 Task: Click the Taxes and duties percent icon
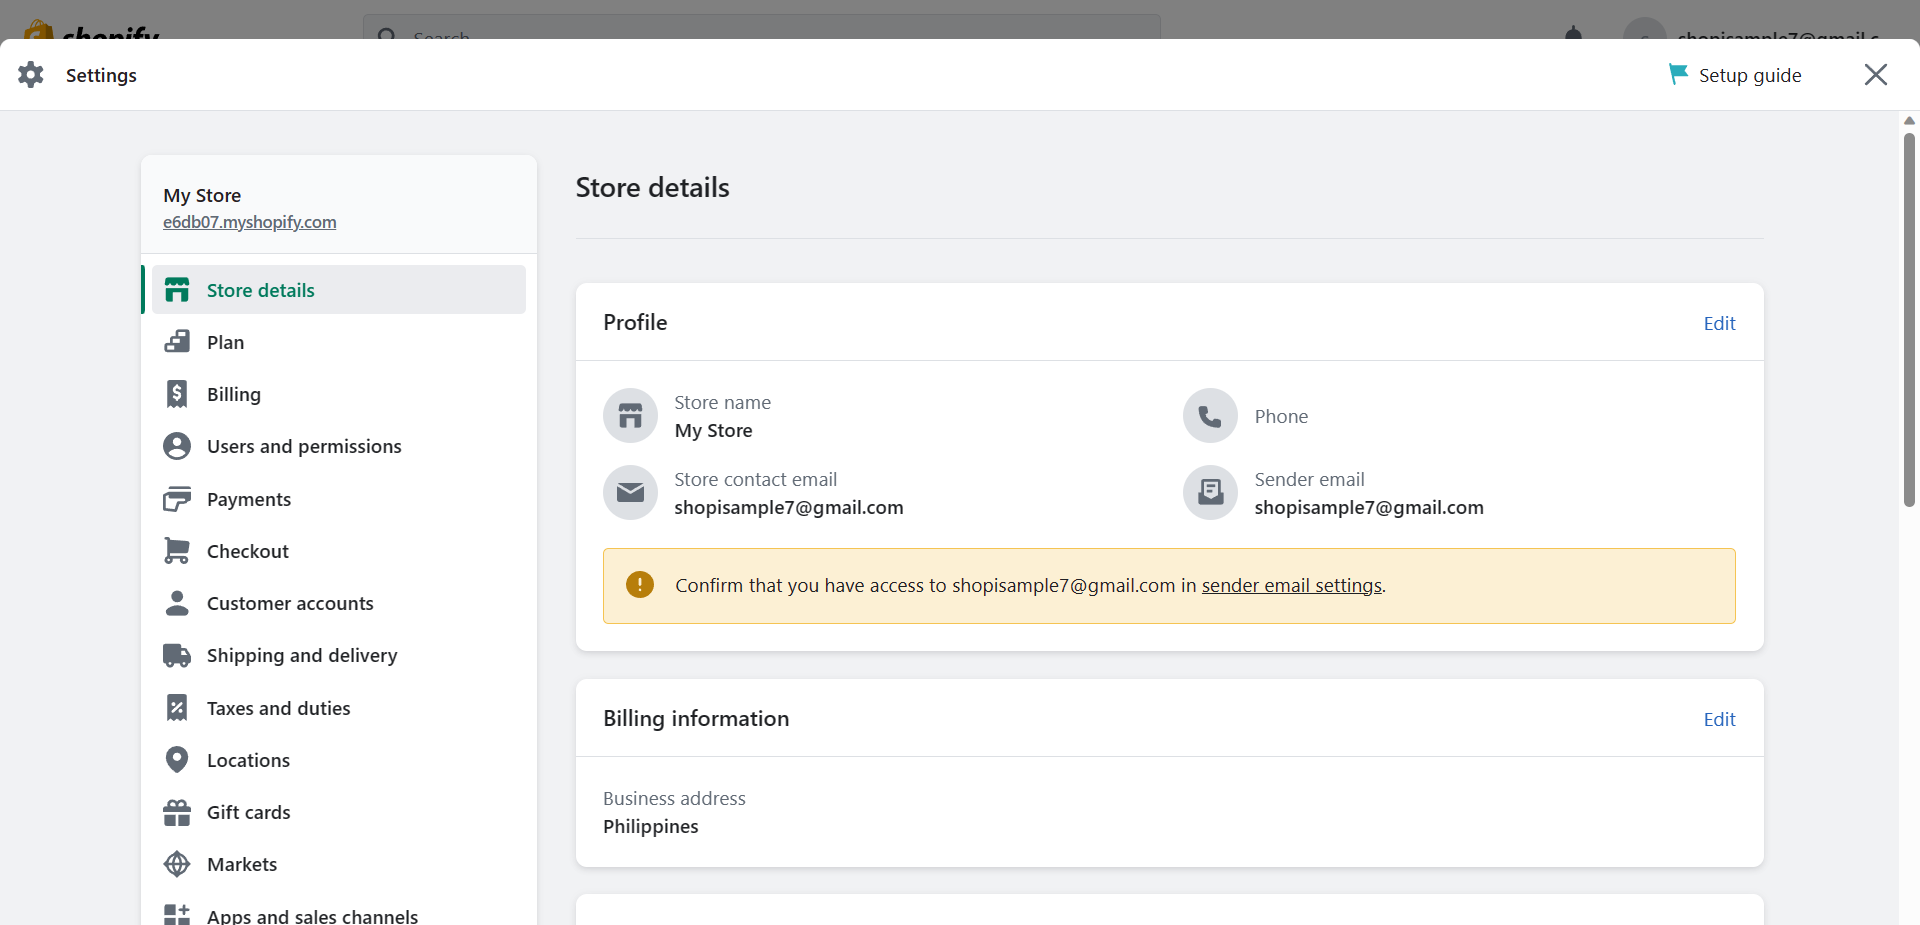coord(177,708)
